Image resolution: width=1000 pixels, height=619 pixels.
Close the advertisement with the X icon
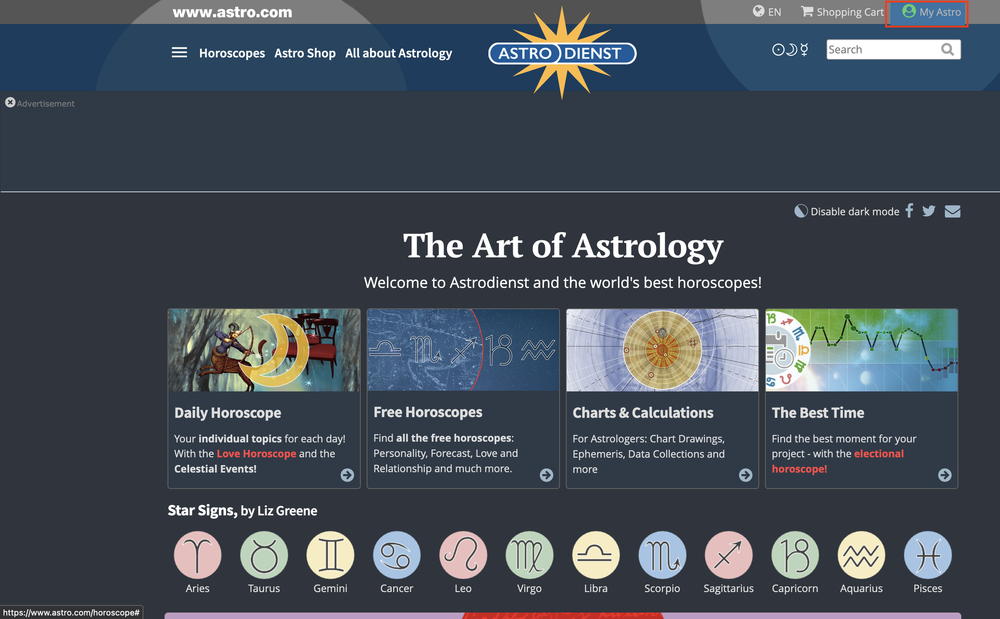pos(10,102)
